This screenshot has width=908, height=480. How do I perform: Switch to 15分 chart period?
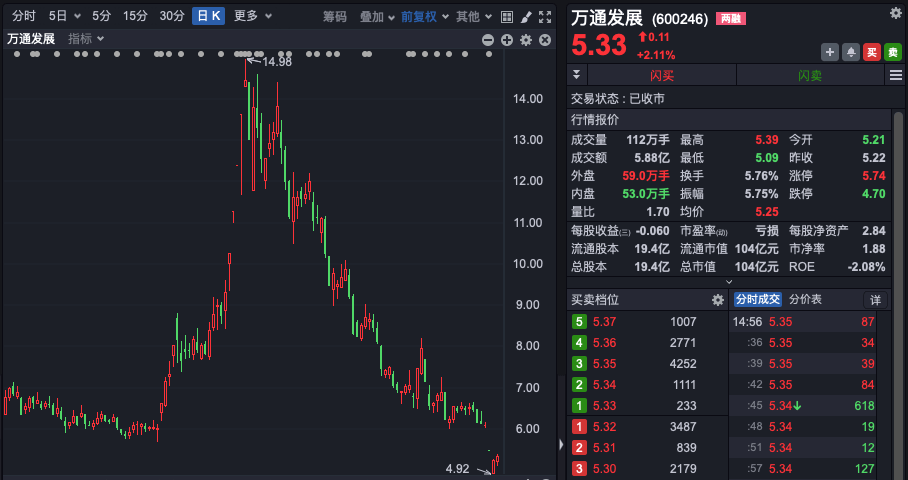click(x=135, y=16)
